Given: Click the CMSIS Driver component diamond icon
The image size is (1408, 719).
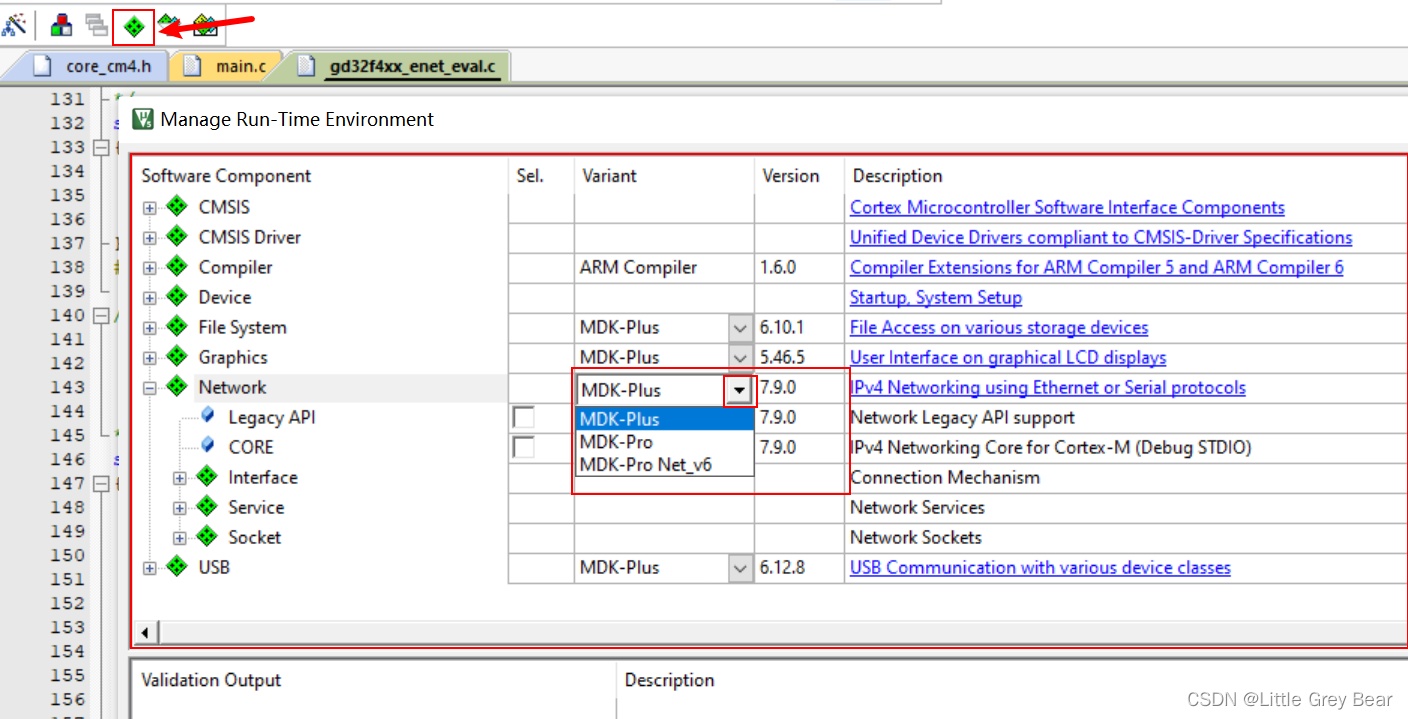Looking at the screenshot, I should [177, 237].
